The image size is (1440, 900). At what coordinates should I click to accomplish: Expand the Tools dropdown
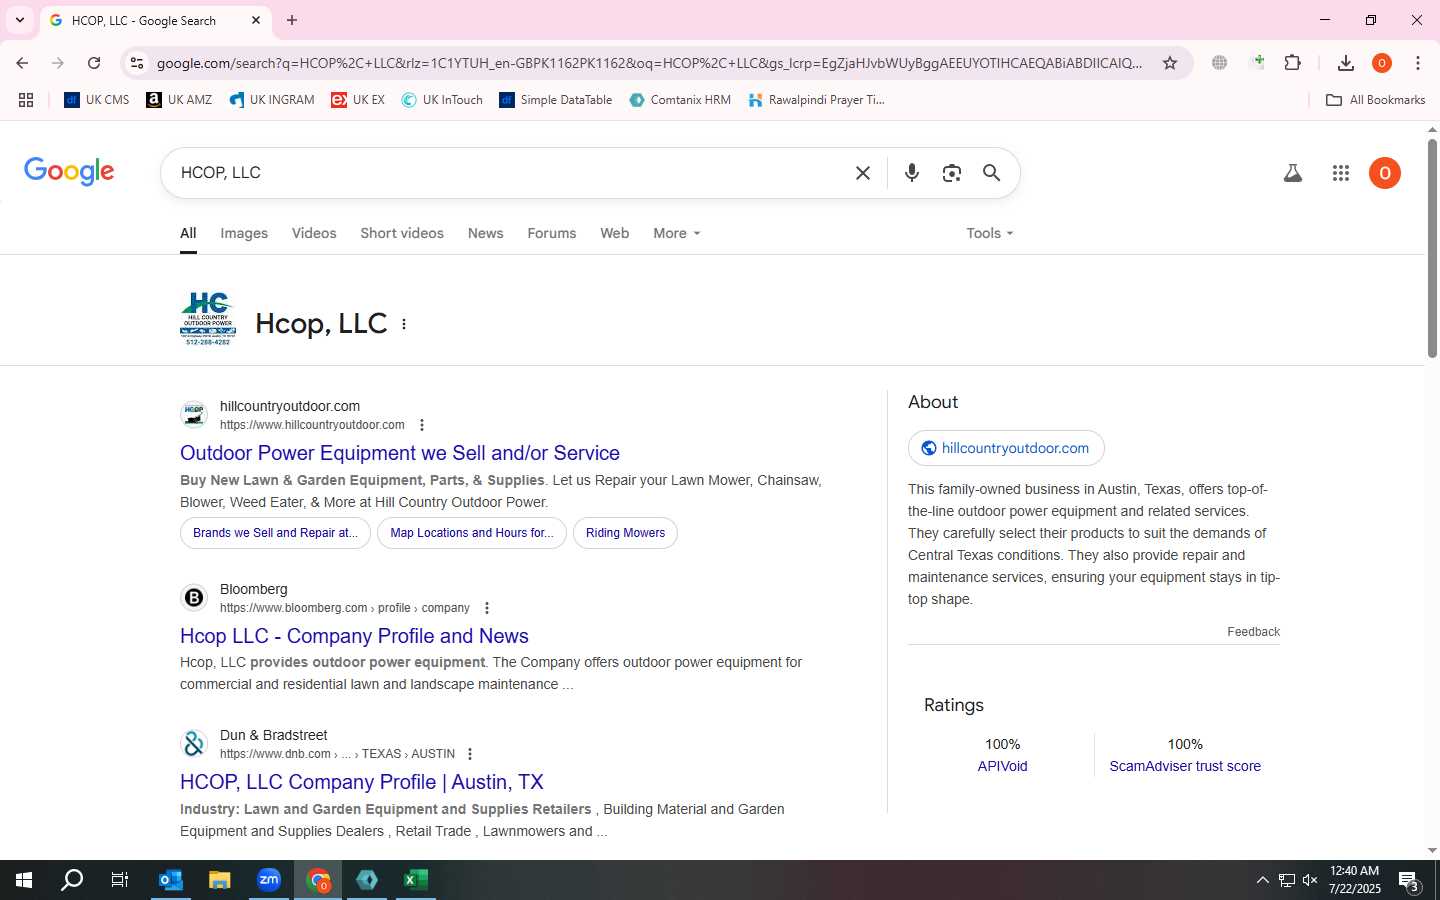point(990,233)
